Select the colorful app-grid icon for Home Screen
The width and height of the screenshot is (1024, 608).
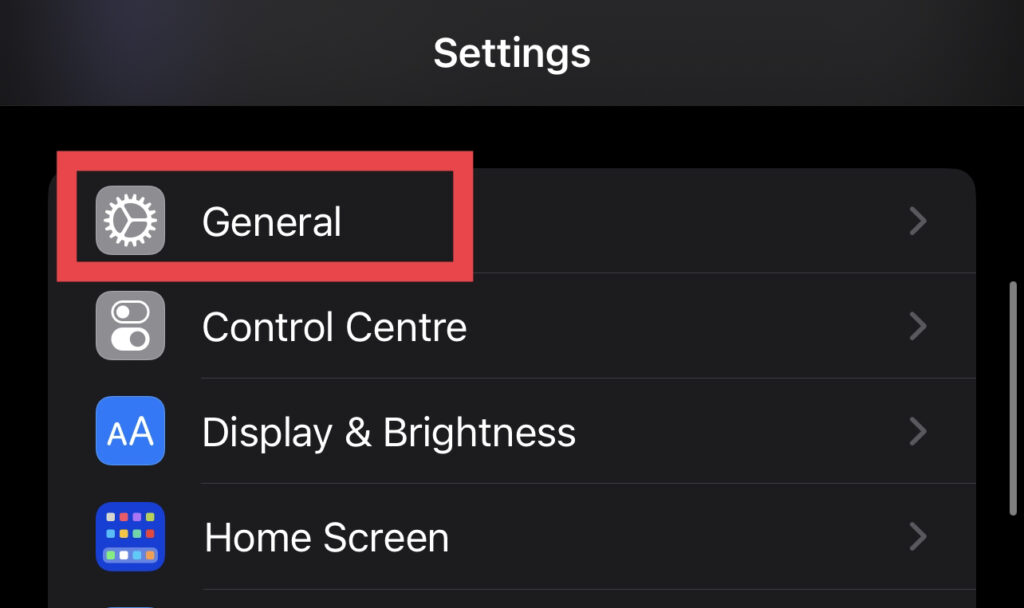coord(131,537)
